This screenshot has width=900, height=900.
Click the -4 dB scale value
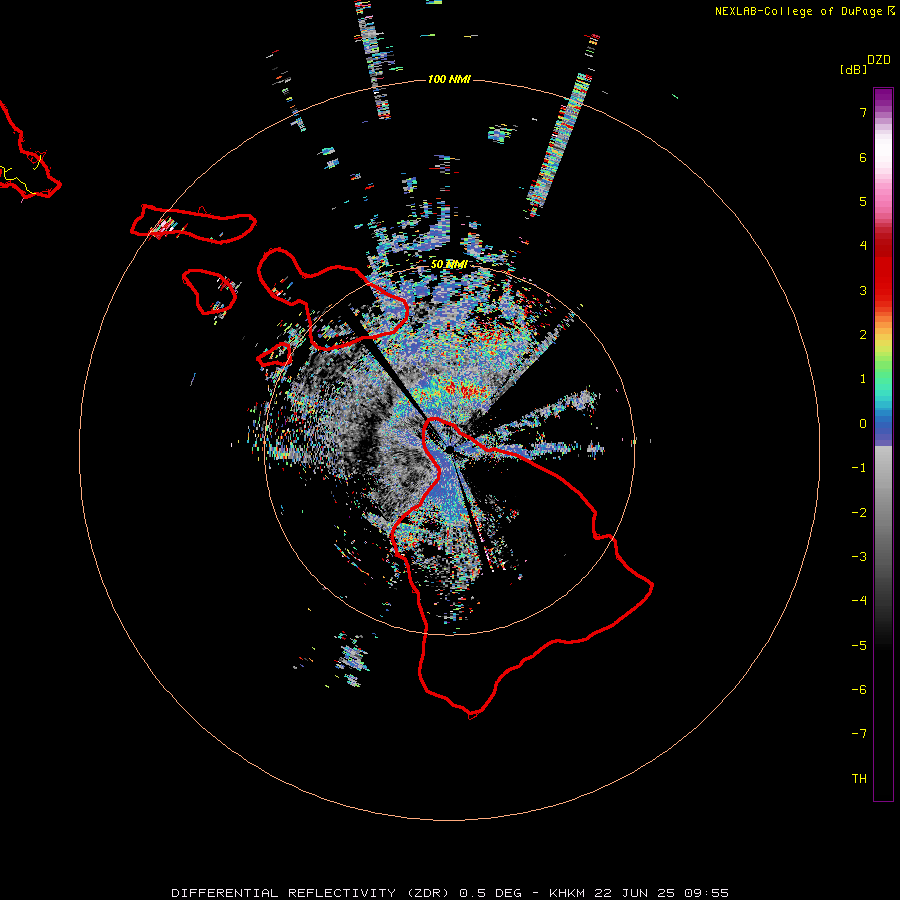click(x=859, y=601)
